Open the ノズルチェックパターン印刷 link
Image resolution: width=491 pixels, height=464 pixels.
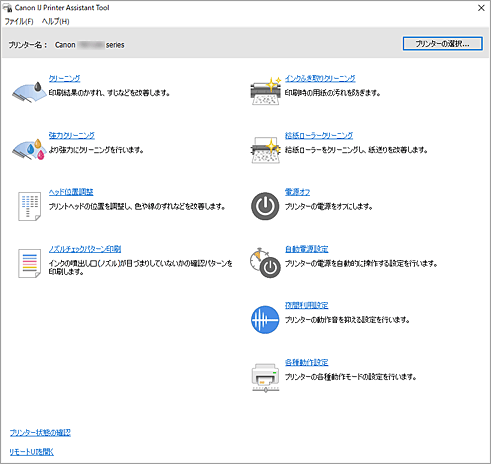click(85, 249)
